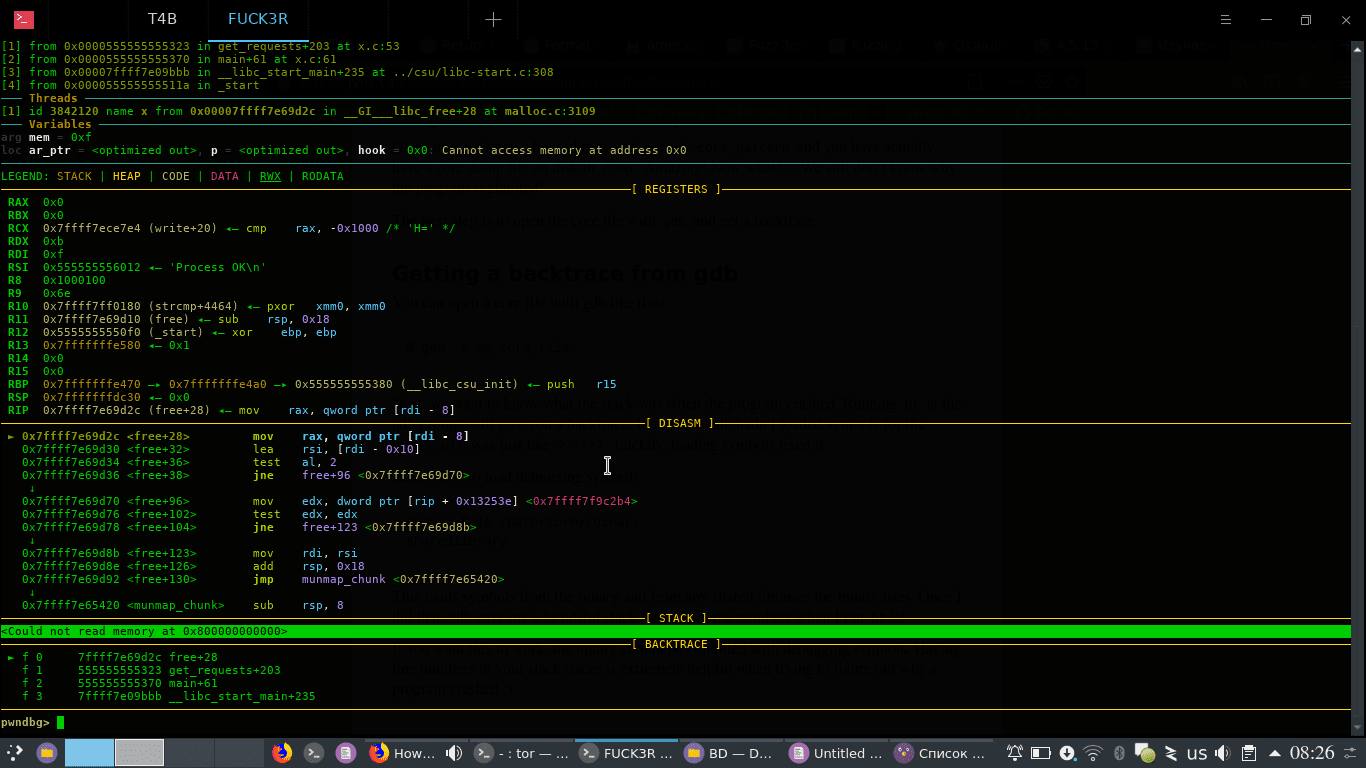Viewport: 1366px width, 768px height.
Task: Open the download updates tray icon
Action: click(x=1067, y=753)
